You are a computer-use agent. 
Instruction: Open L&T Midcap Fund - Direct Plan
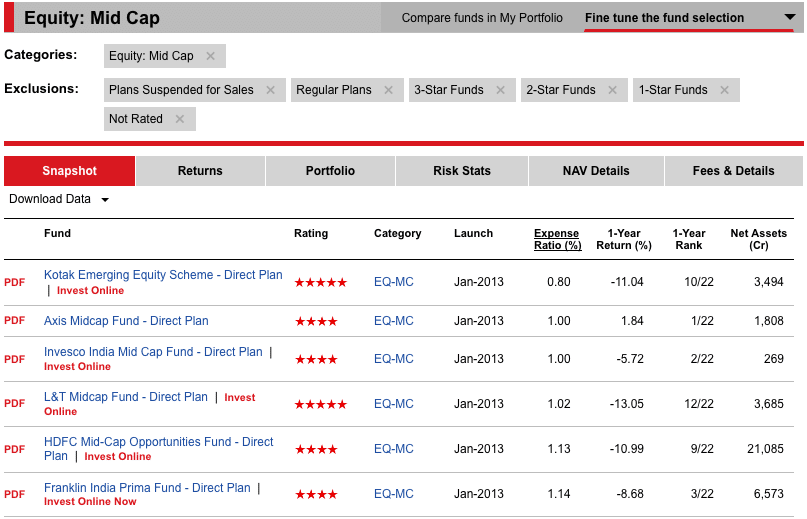pyautogui.click(x=126, y=397)
